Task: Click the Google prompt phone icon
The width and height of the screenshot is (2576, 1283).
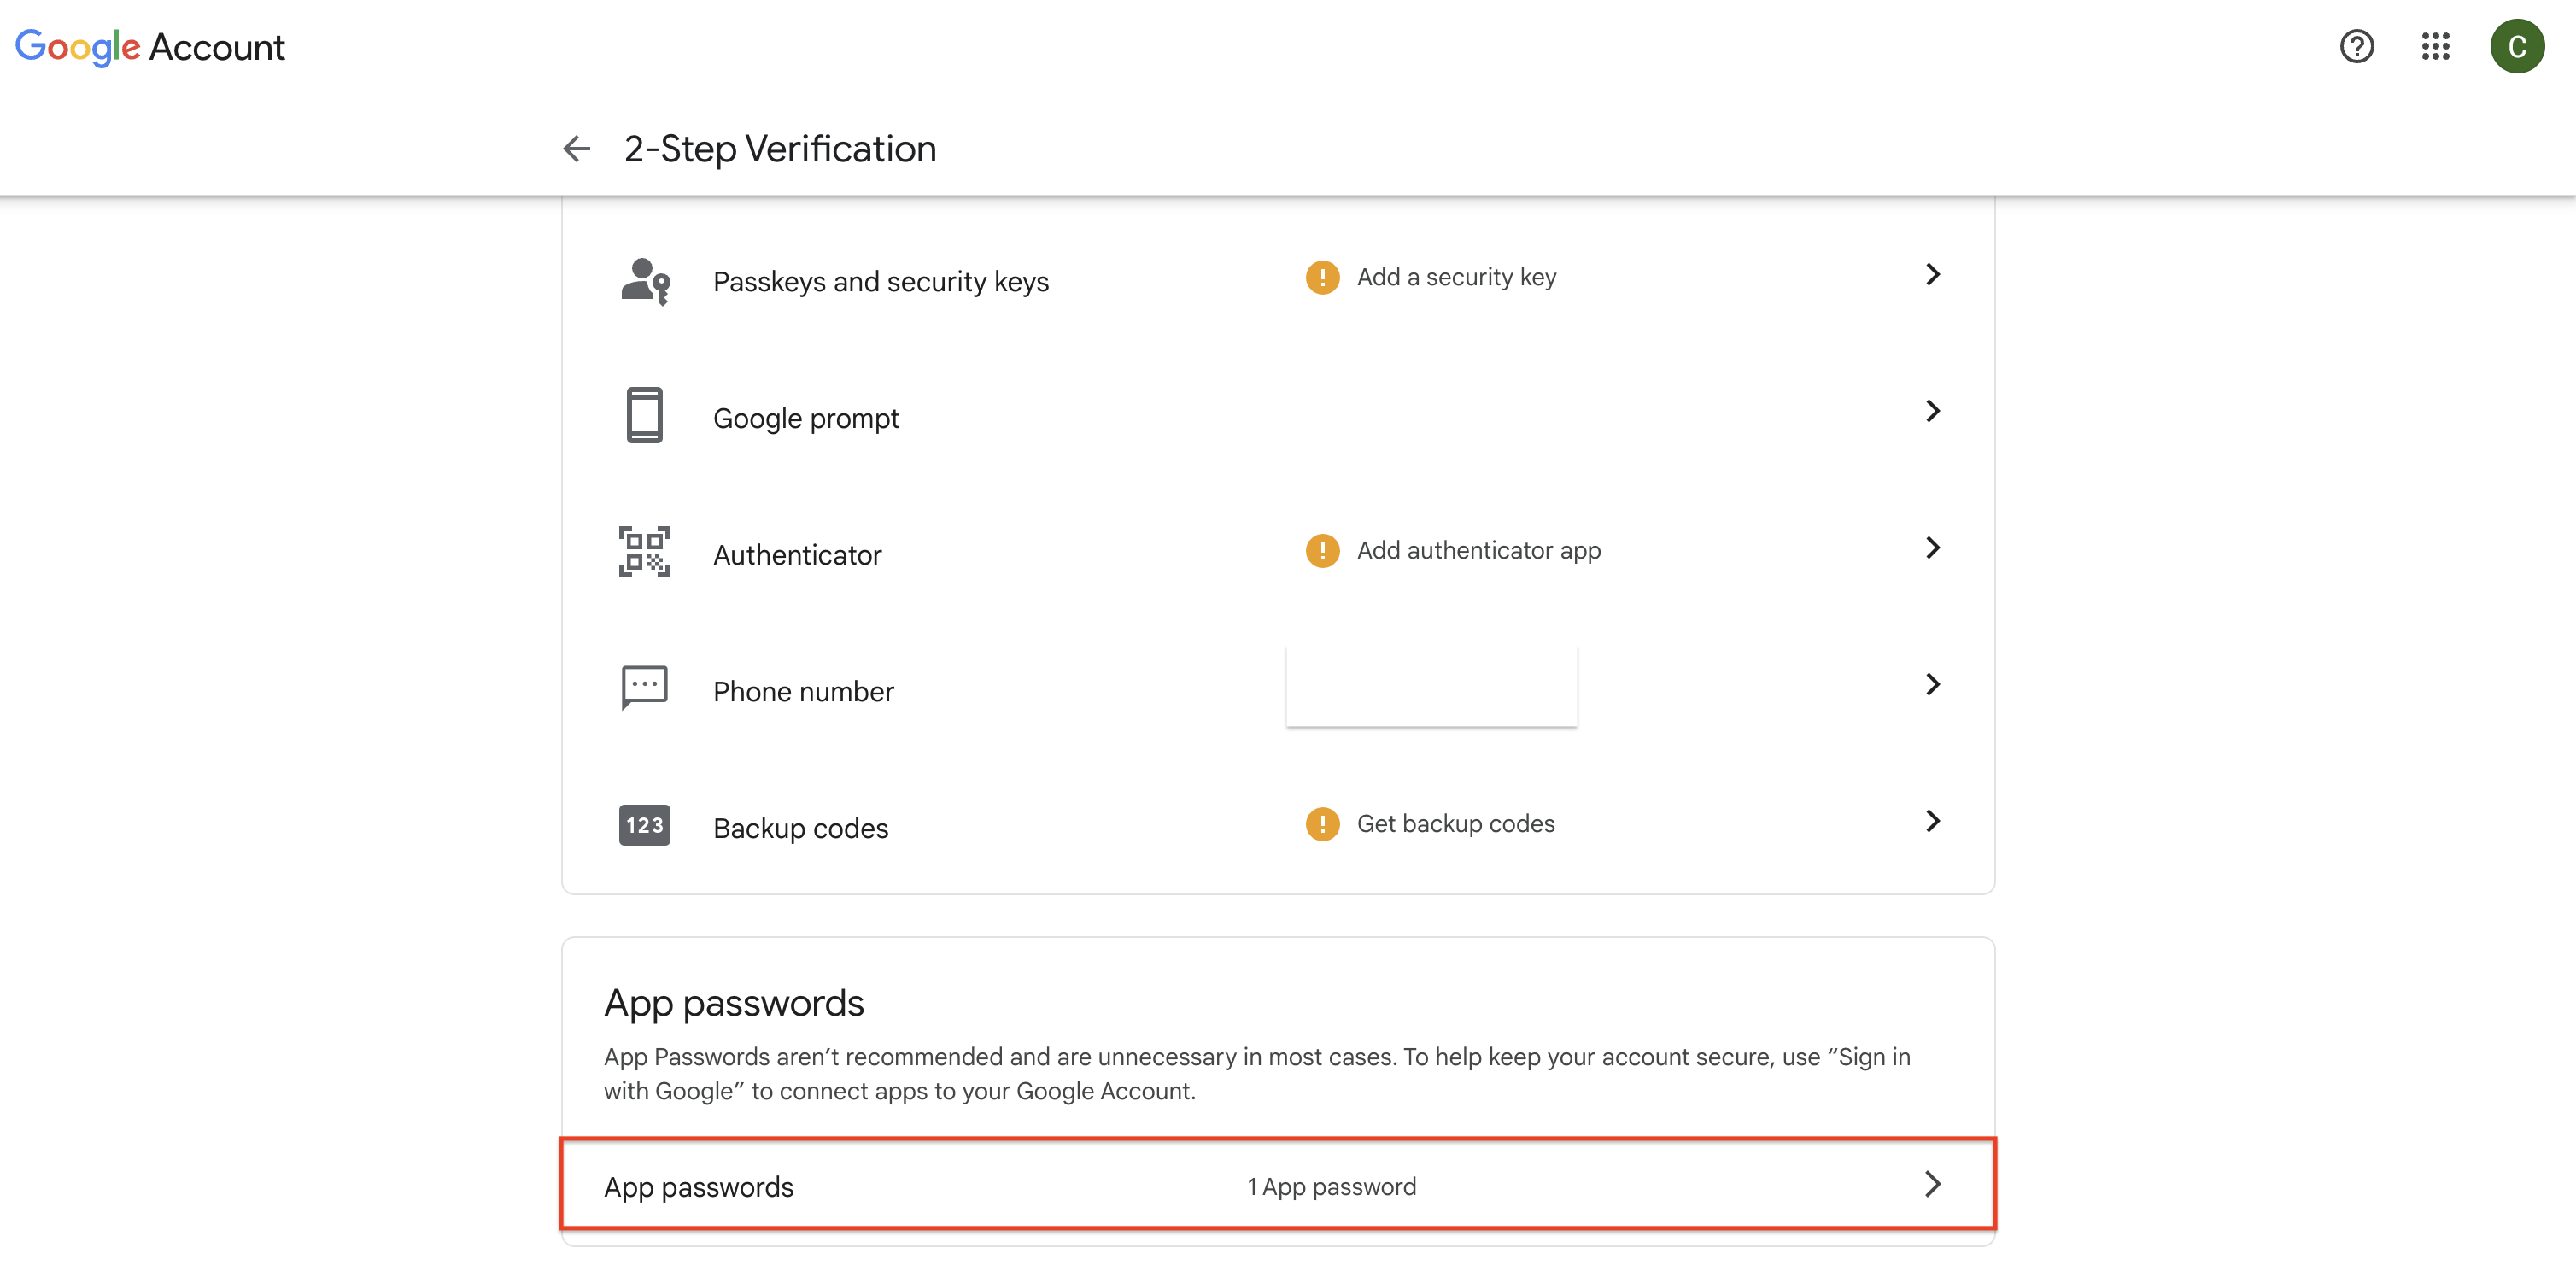Action: click(645, 415)
